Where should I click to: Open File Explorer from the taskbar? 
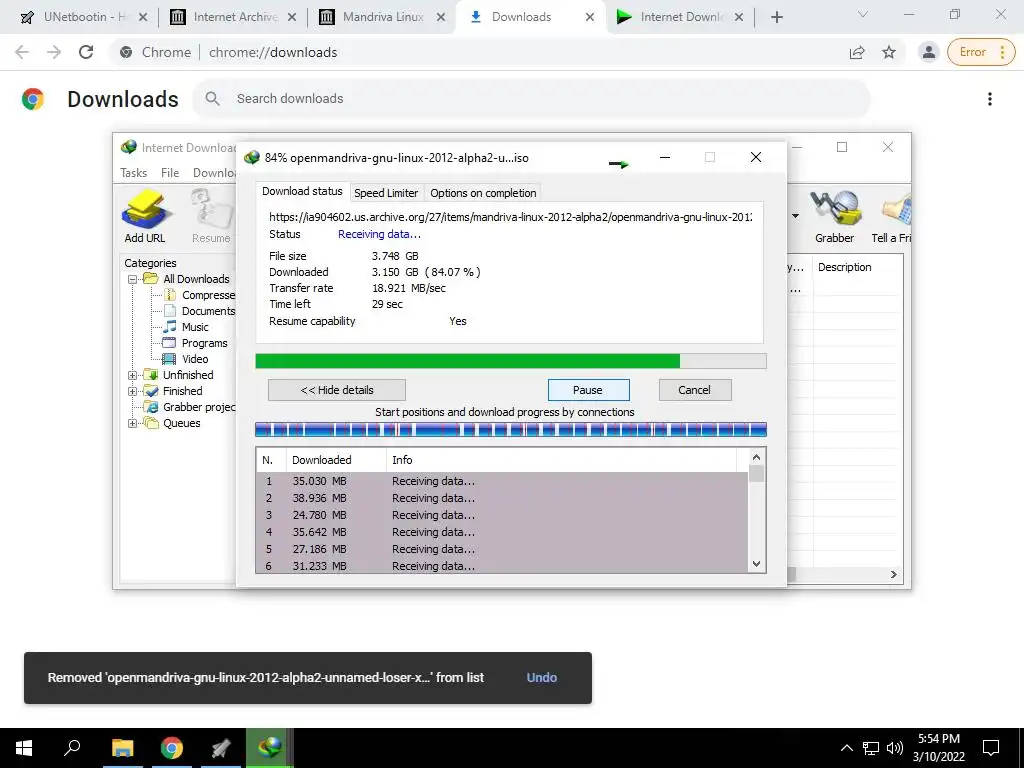[122, 748]
